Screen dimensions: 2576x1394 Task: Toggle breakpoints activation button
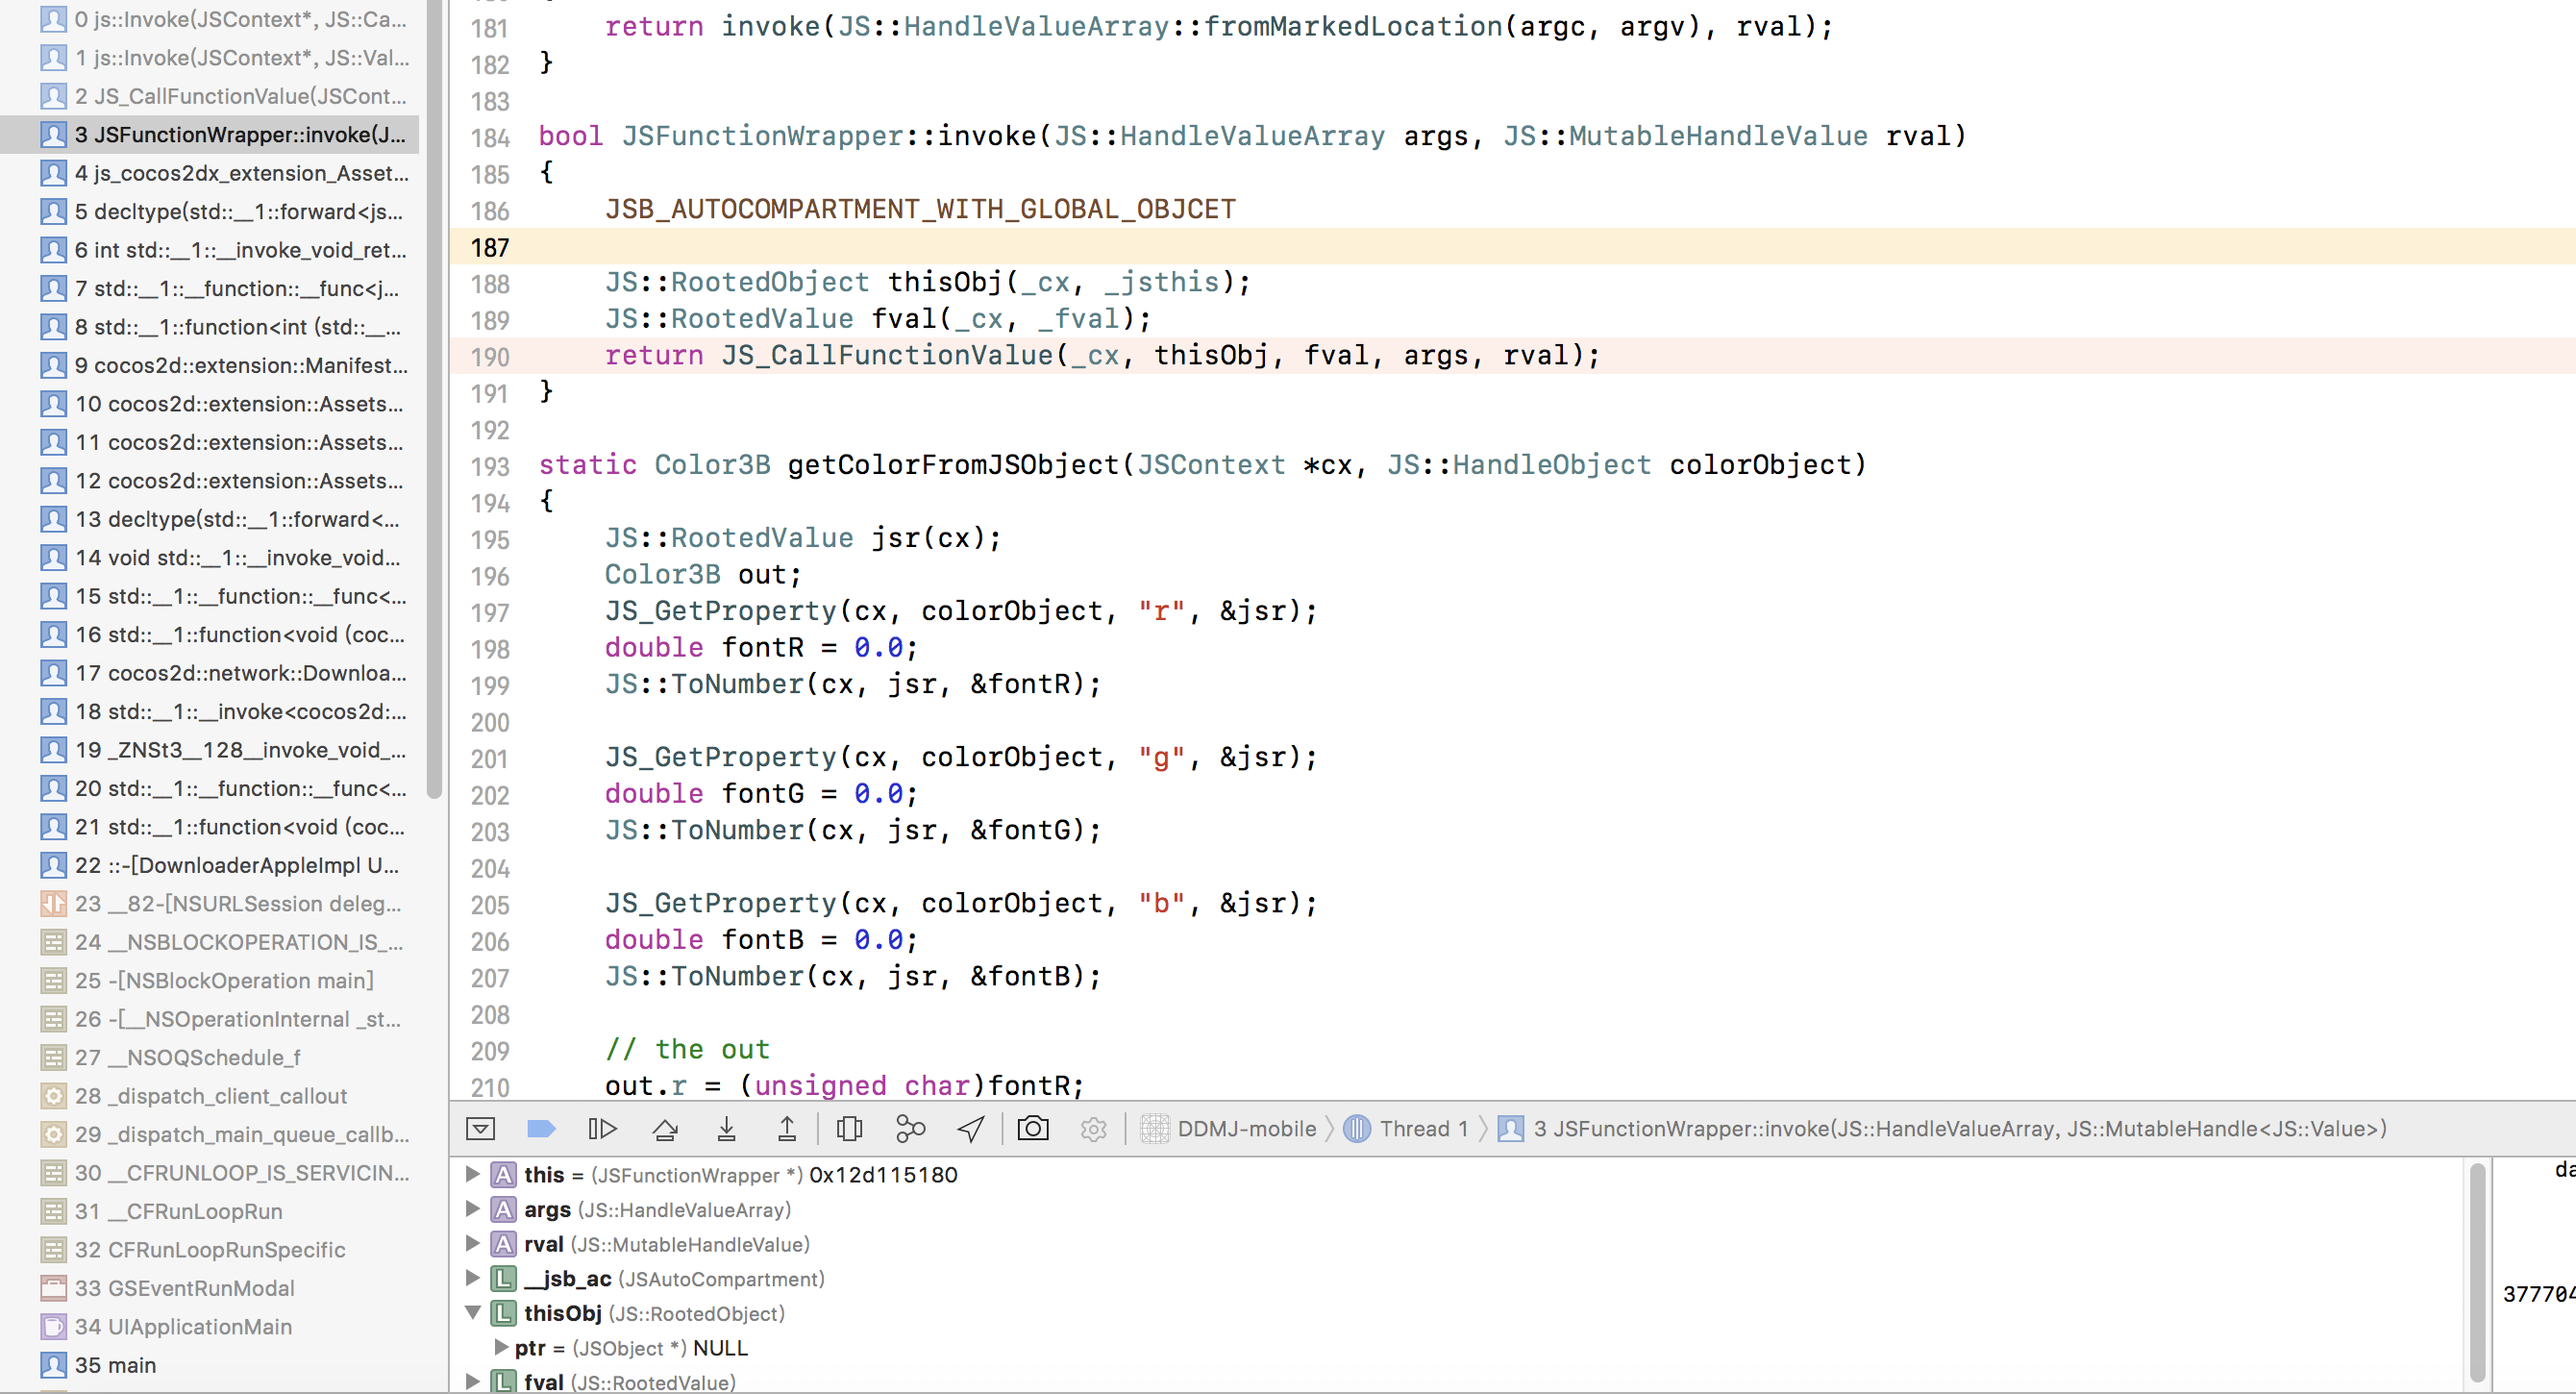[541, 1129]
